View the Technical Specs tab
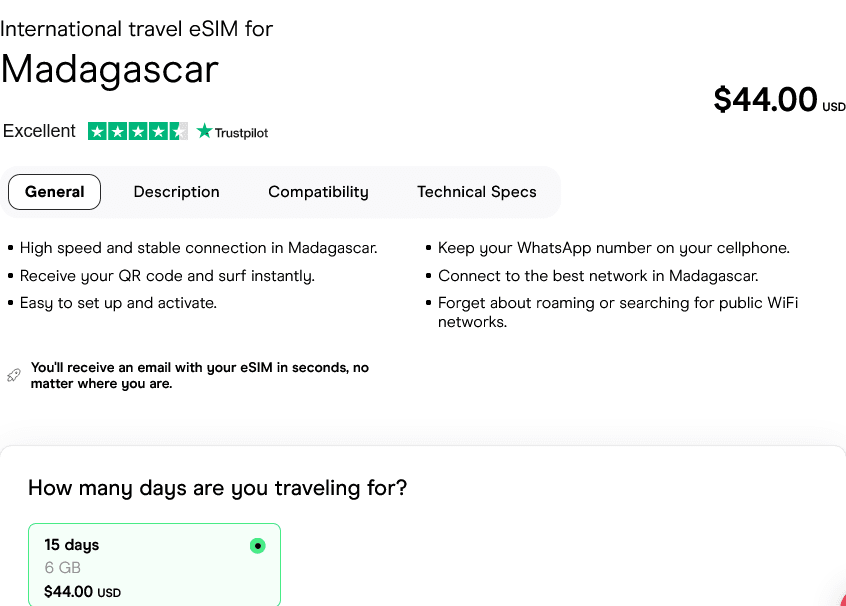 click(476, 192)
